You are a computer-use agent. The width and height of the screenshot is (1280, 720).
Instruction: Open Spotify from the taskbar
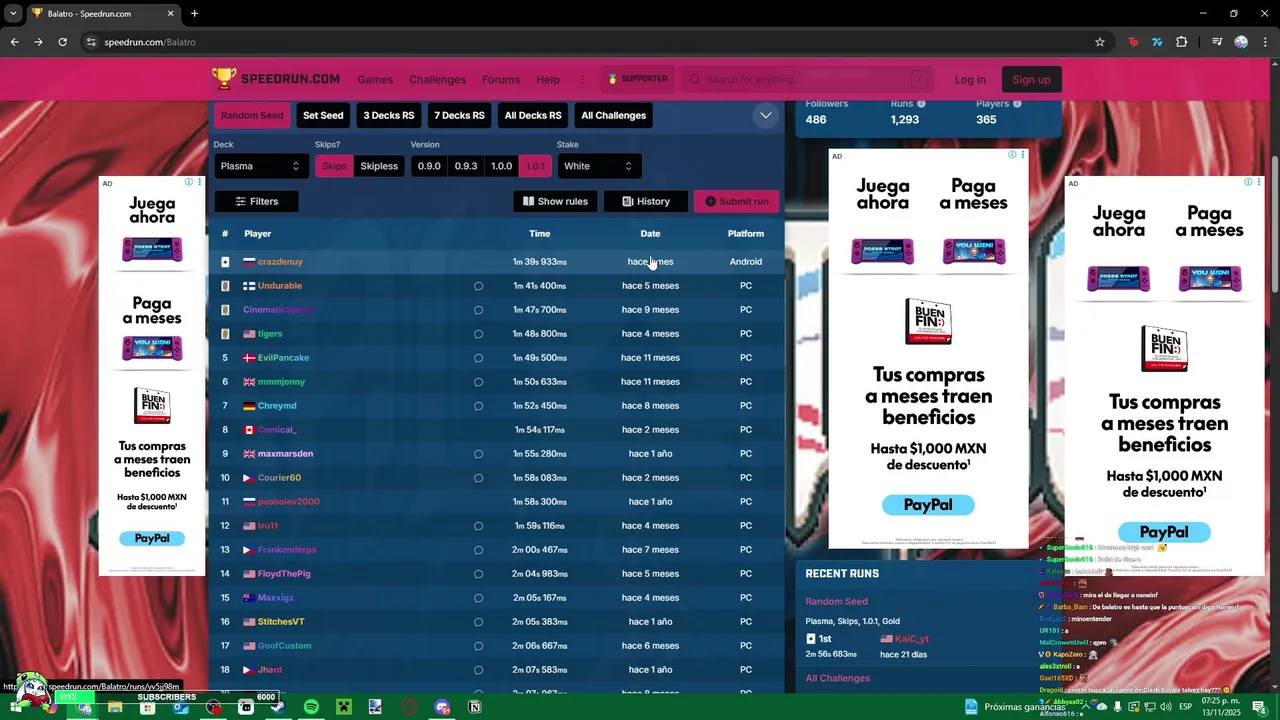click(311, 707)
